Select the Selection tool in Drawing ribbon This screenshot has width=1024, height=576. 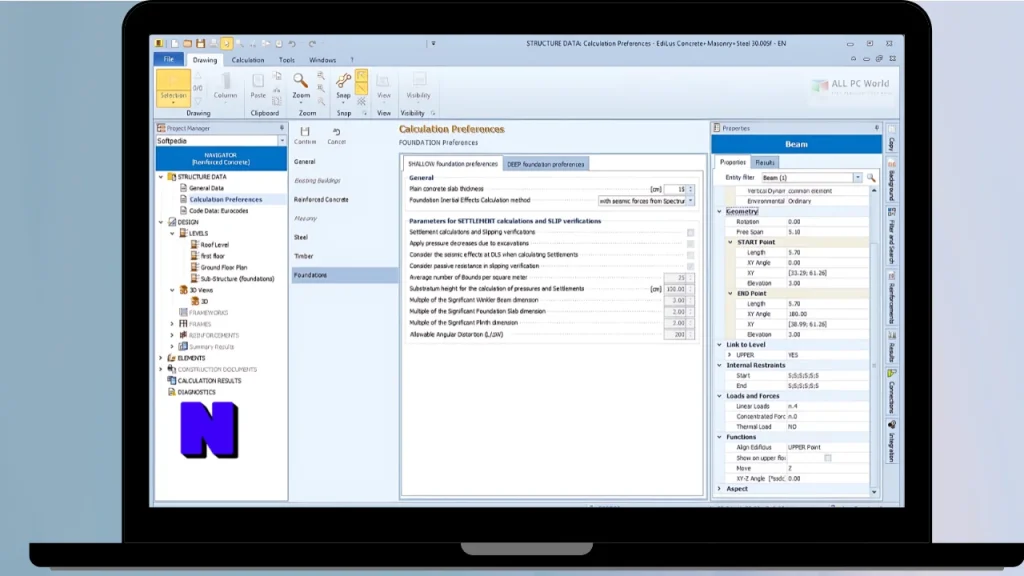[173, 88]
